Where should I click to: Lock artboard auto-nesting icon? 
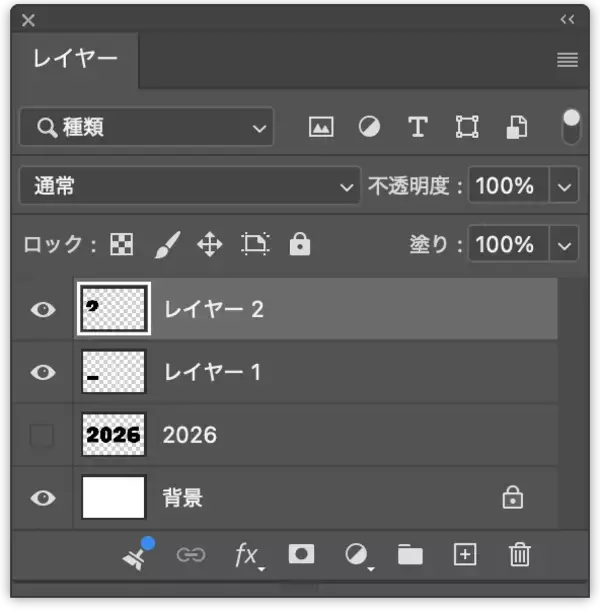(255, 244)
